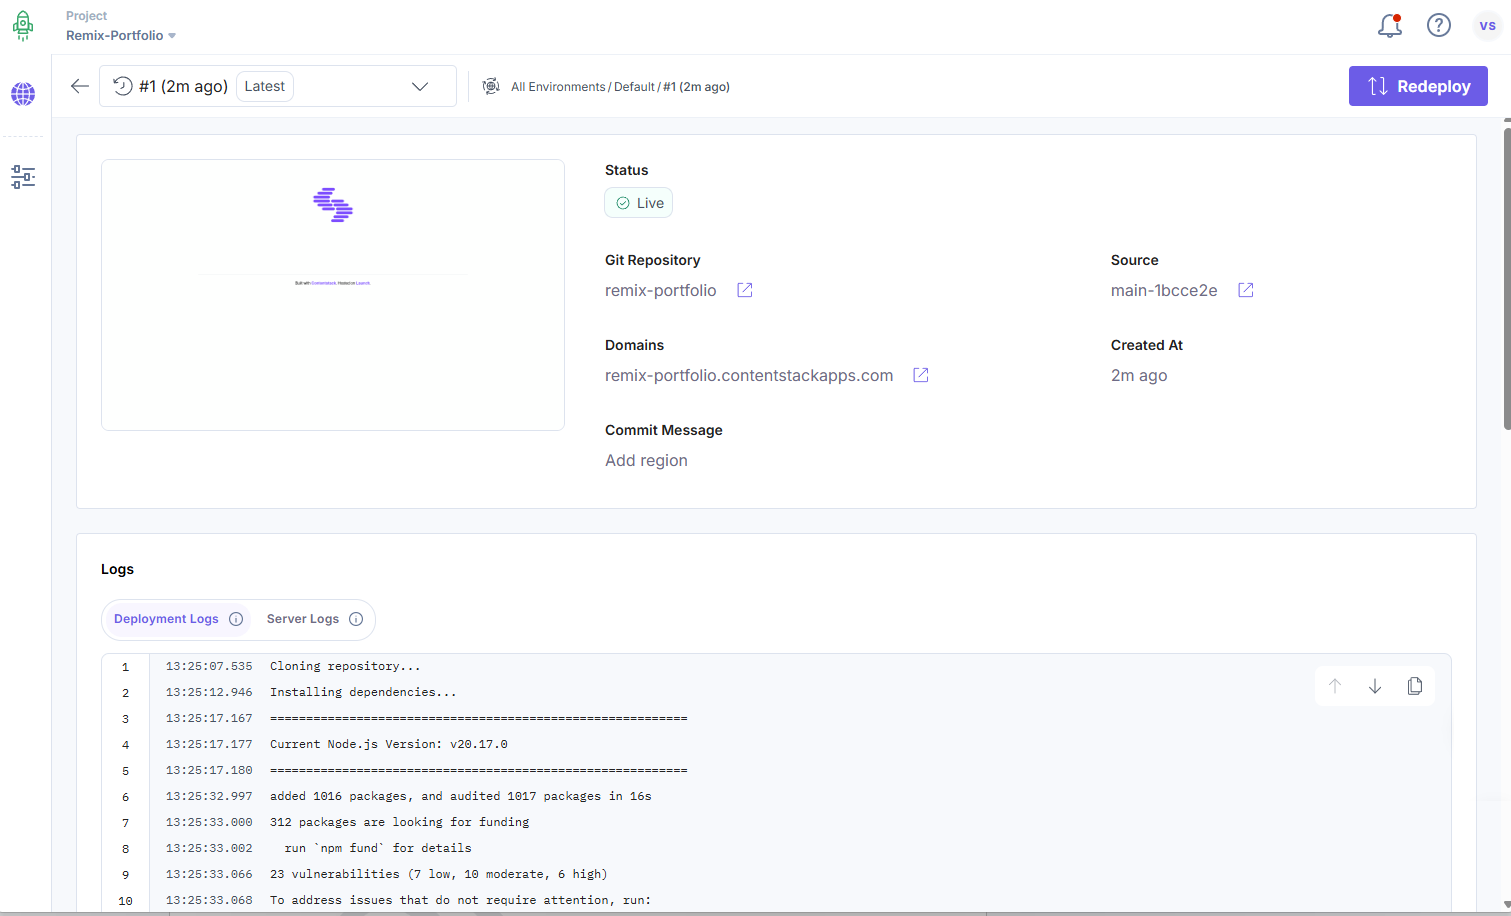
Task: Click log line 'To address issues that do not require attention'
Action: (x=460, y=900)
